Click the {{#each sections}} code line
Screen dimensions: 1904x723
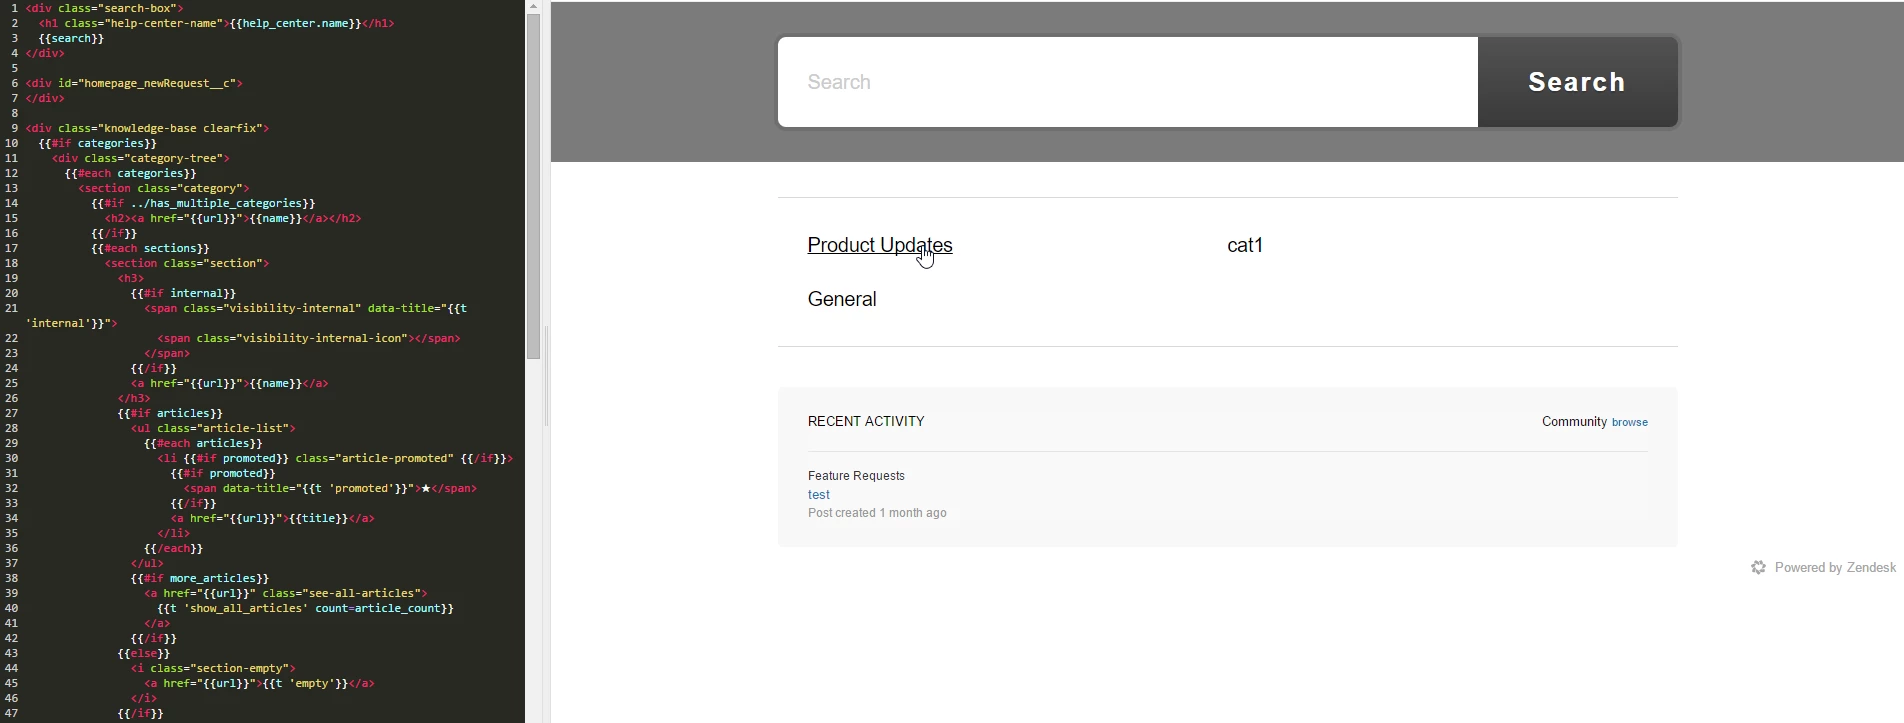(150, 248)
